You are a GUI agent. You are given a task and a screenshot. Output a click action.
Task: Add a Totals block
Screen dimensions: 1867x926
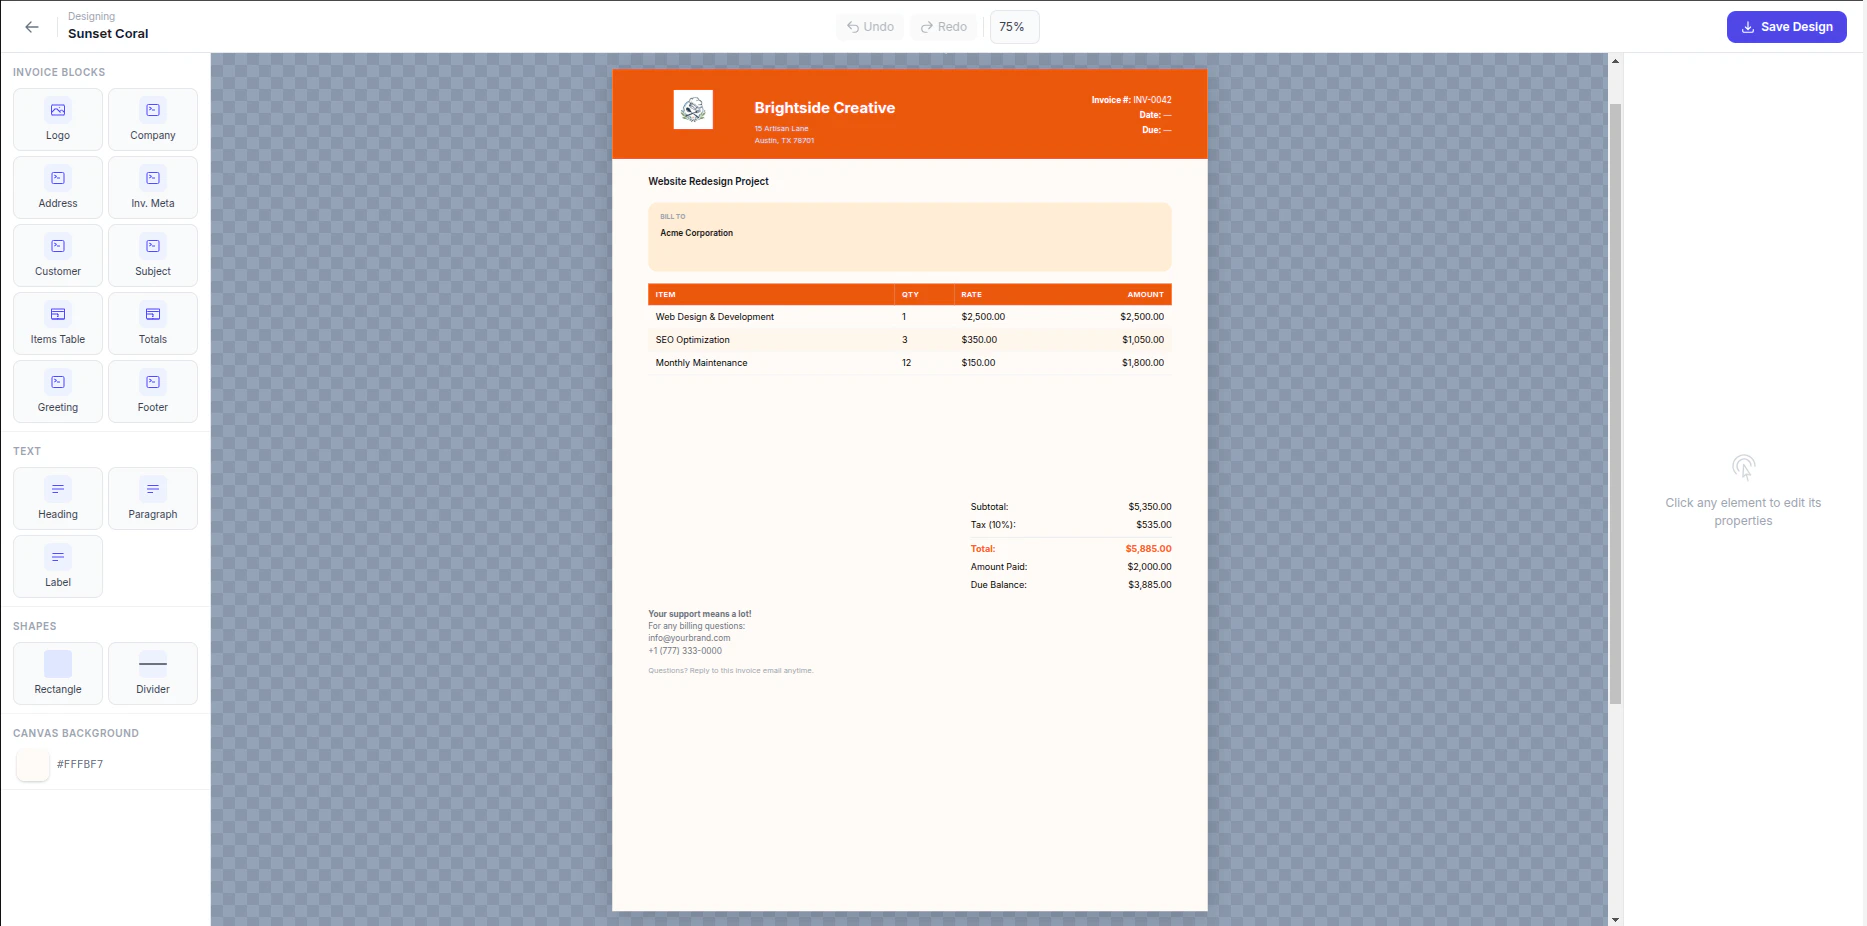pyautogui.click(x=153, y=324)
